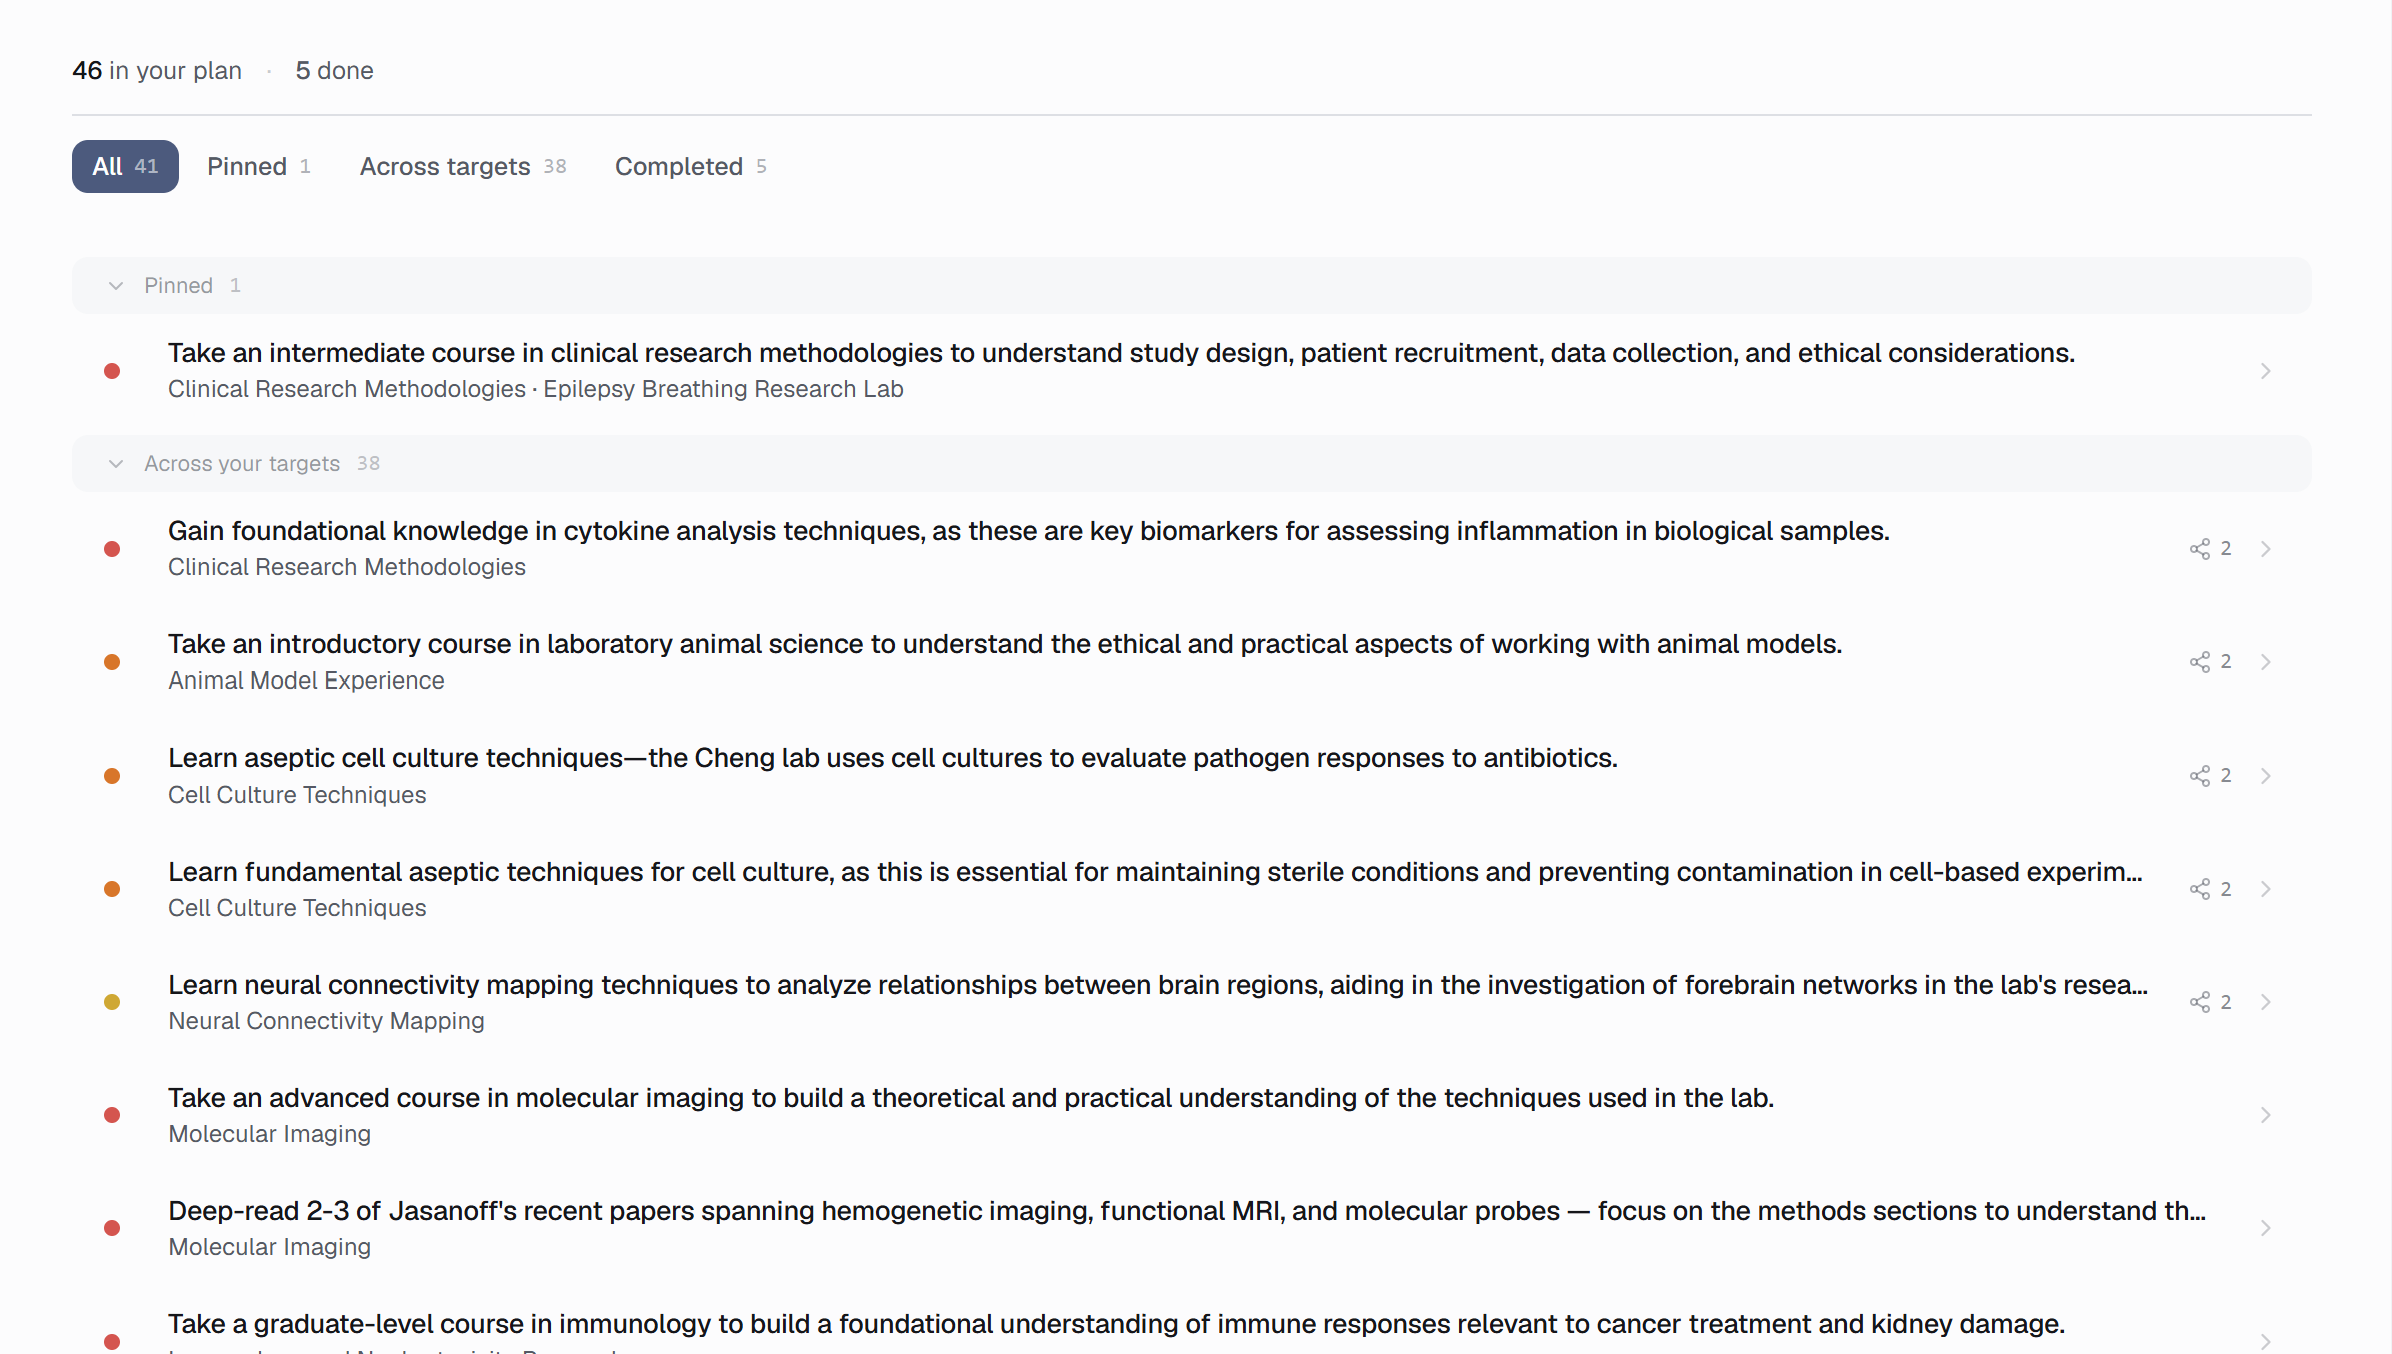Image resolution: width=2392 pixels, height=1354 pixels.
Task: Click yellow status dot on neural connectivity item
Action: click(x=112, y=1002)
